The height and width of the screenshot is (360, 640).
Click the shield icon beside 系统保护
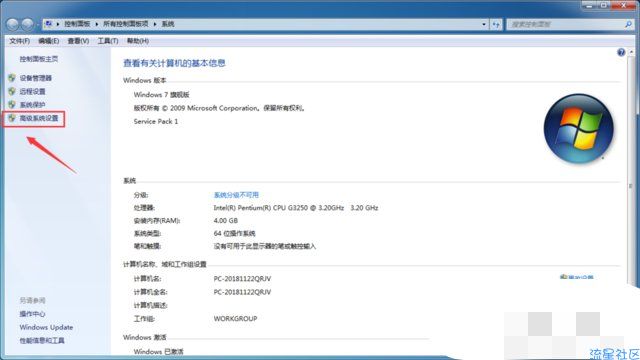pyautogui.click(x=12, y=104)
